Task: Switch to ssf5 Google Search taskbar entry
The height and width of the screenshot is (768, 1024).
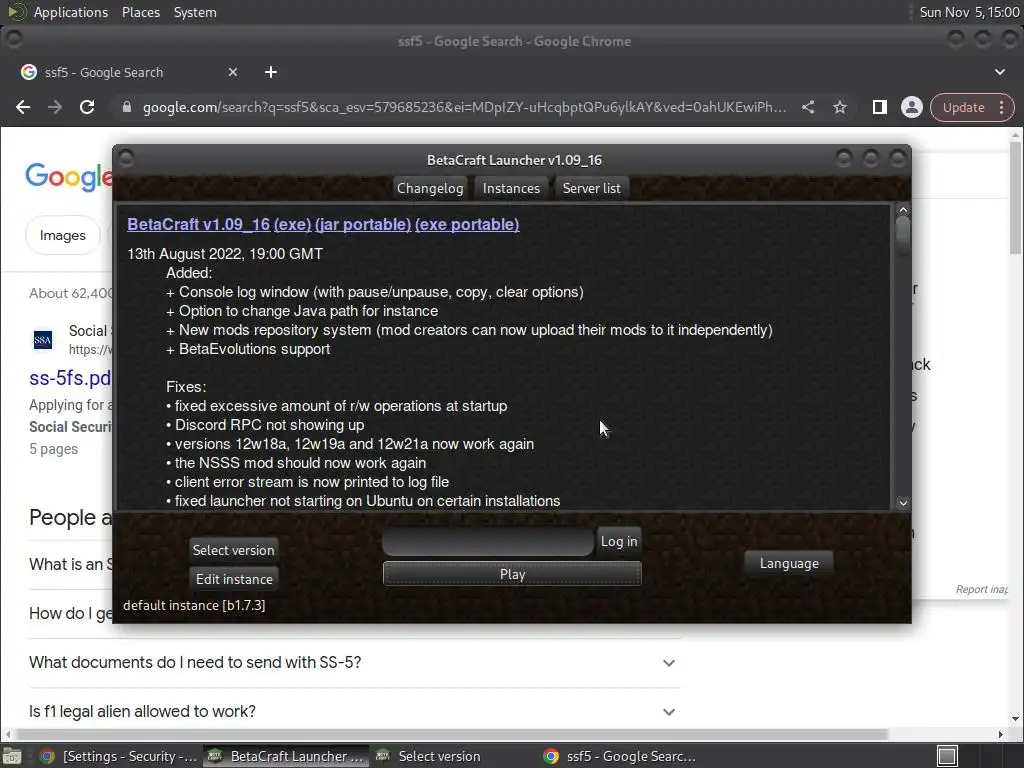Action: pyautogui.click(x=619, y=756)
